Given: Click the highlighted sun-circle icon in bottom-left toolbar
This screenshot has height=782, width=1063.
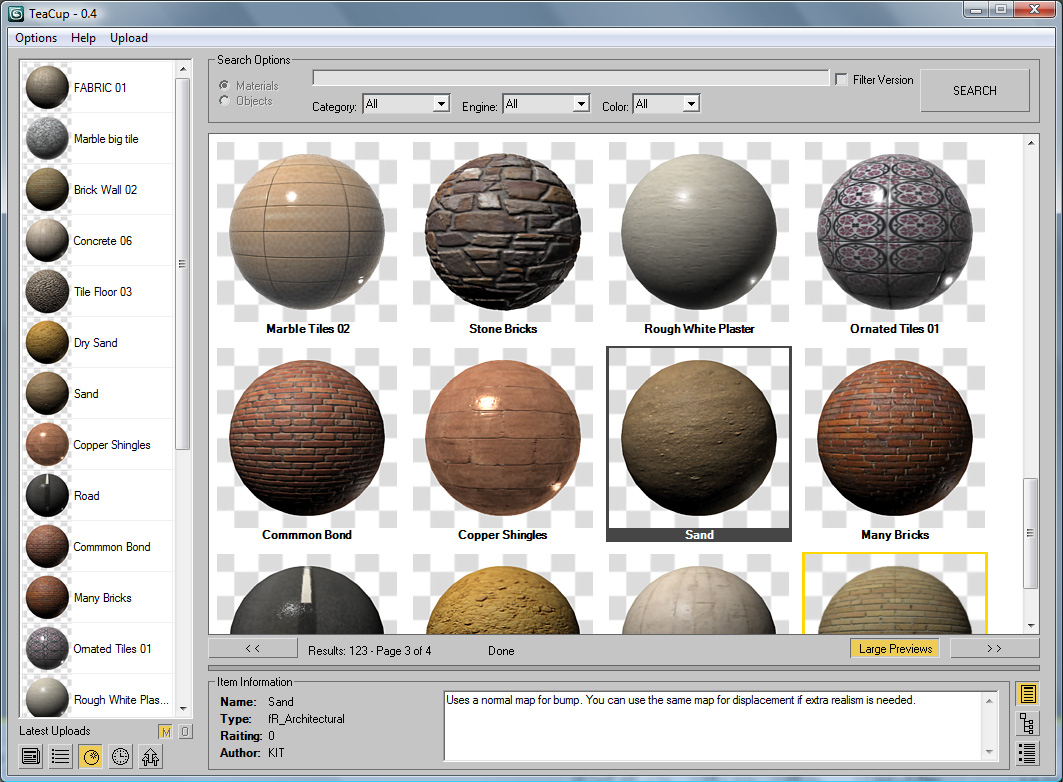Looking at the screenshot, I should click(x=91, y=756).
